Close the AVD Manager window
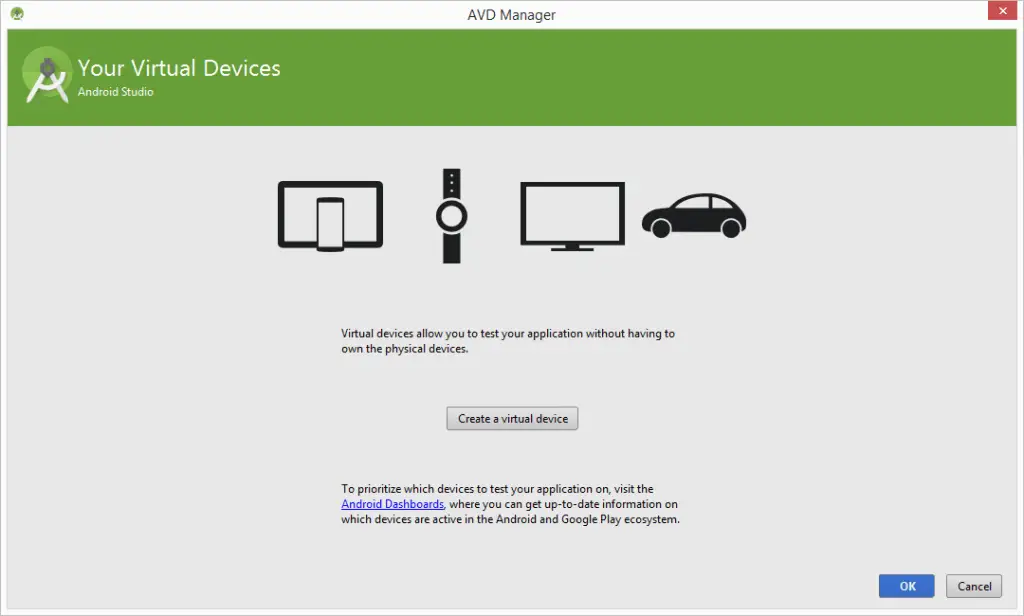The height and width of the screenshot is (616, 1024). click(1000, 13)
